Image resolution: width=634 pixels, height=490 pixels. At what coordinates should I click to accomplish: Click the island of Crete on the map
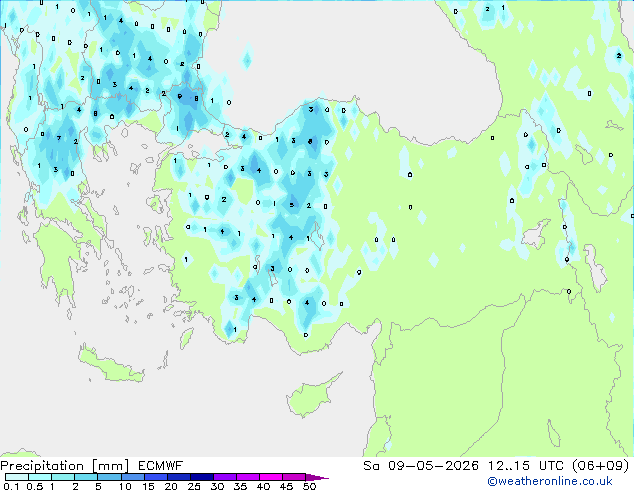[110, 366]
